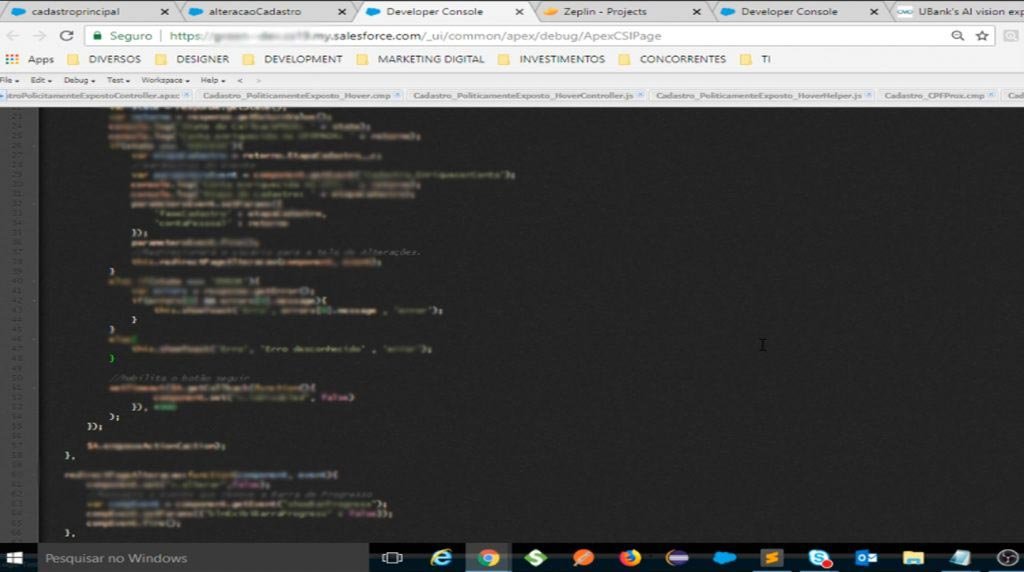
Task: Open the green S diamond taskbar app
Action: (536, 558)
